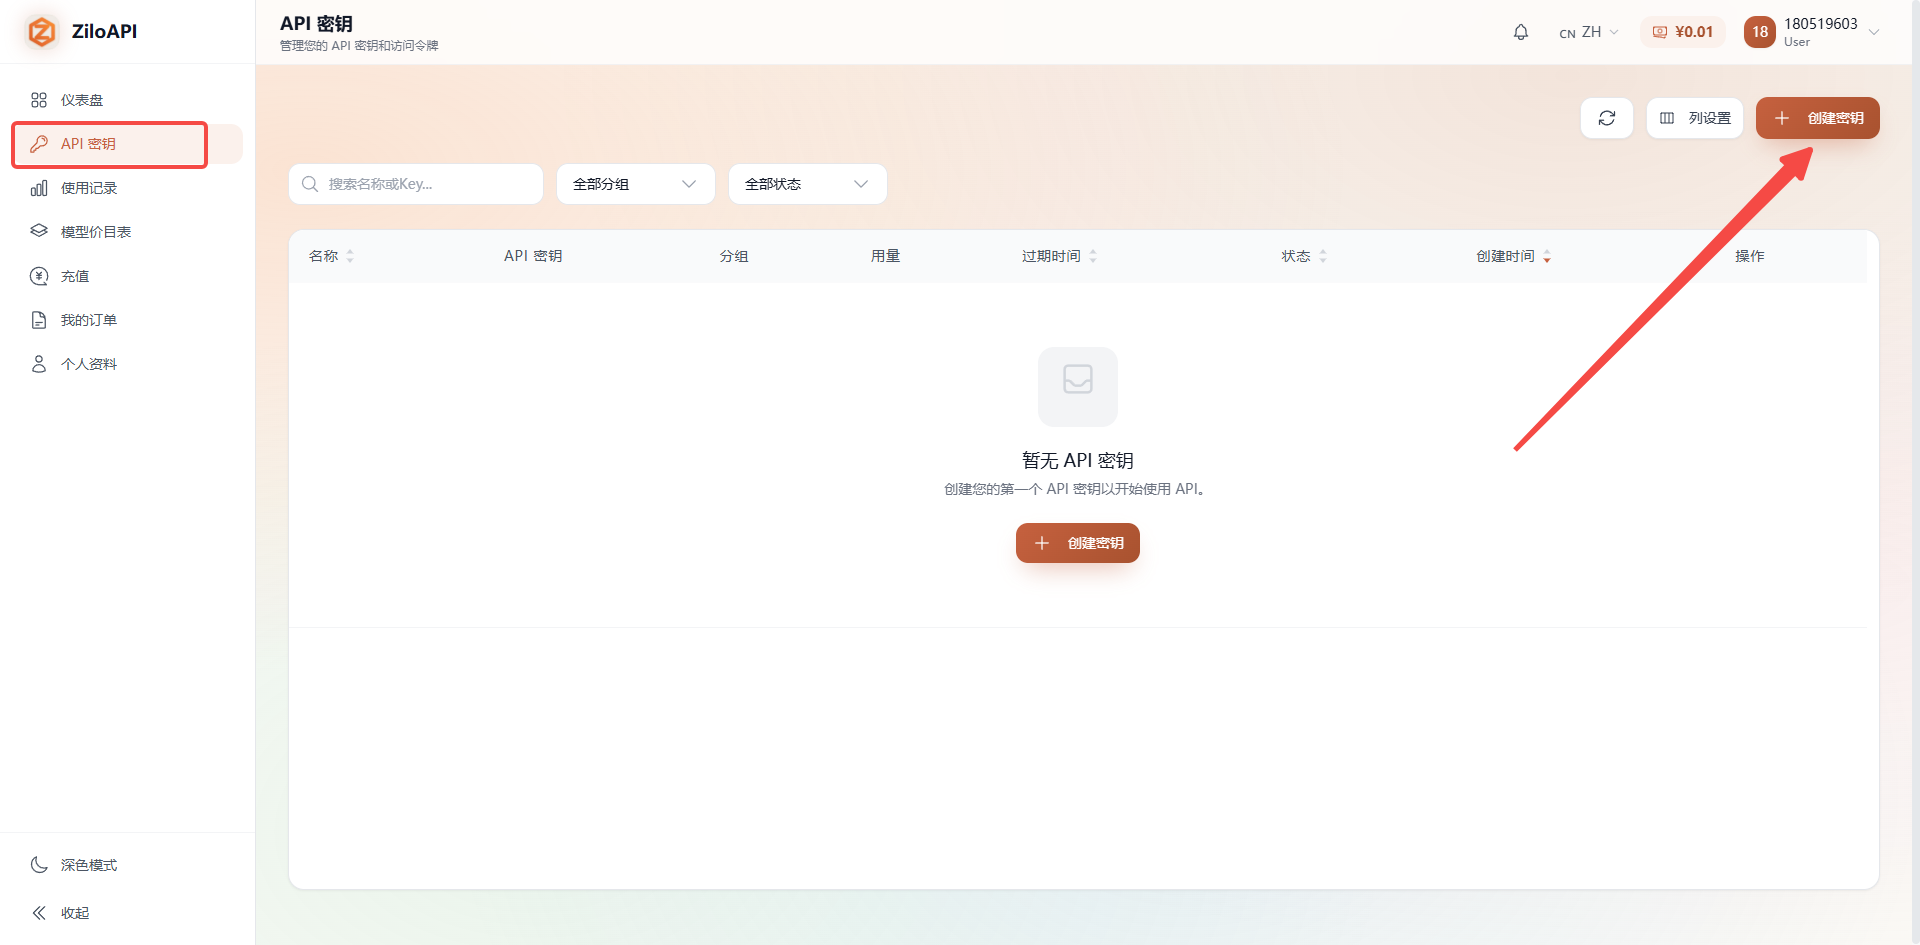Click the 分组 column header
The image size is (1920, 945).
pos(734,256)
